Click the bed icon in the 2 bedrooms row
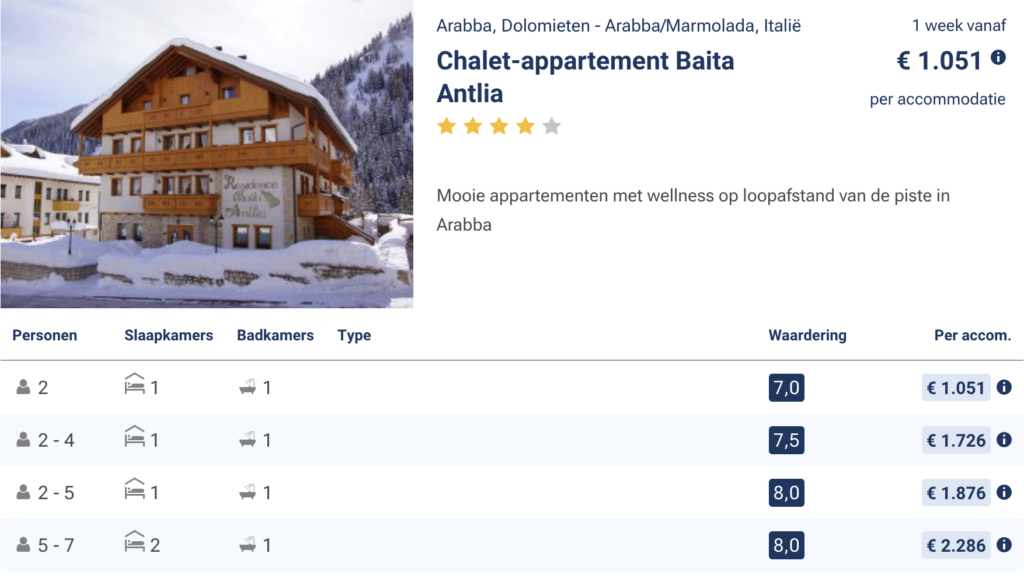The image size is (1024, 578). point(135,544)
